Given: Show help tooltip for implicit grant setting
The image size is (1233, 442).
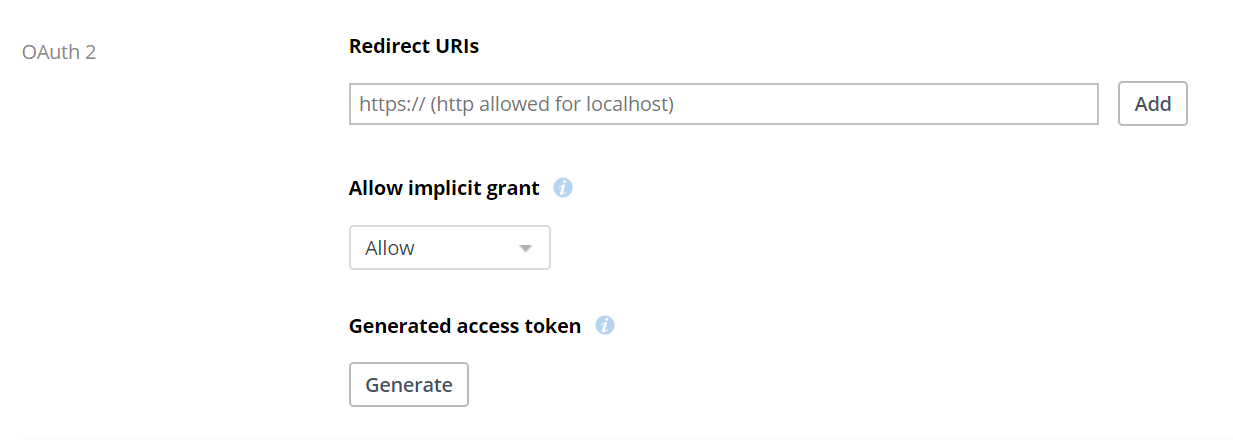Looking at the screenshot, I should [563, 188].
